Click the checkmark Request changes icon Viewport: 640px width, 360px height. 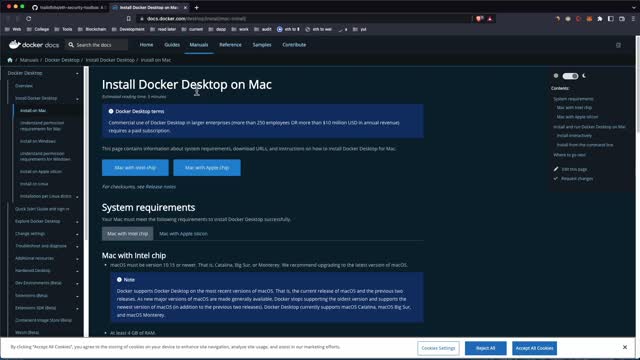[556, 178]
